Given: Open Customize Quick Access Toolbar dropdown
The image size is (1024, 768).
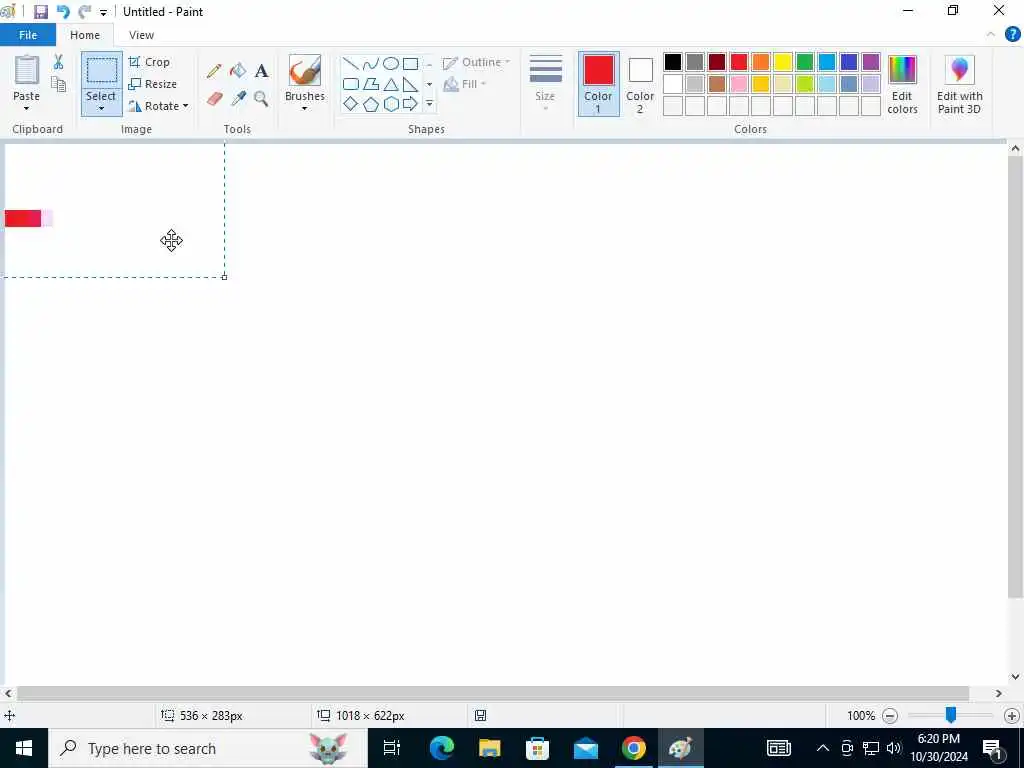Looking at the screenshot, I should (x=103, y=12).
